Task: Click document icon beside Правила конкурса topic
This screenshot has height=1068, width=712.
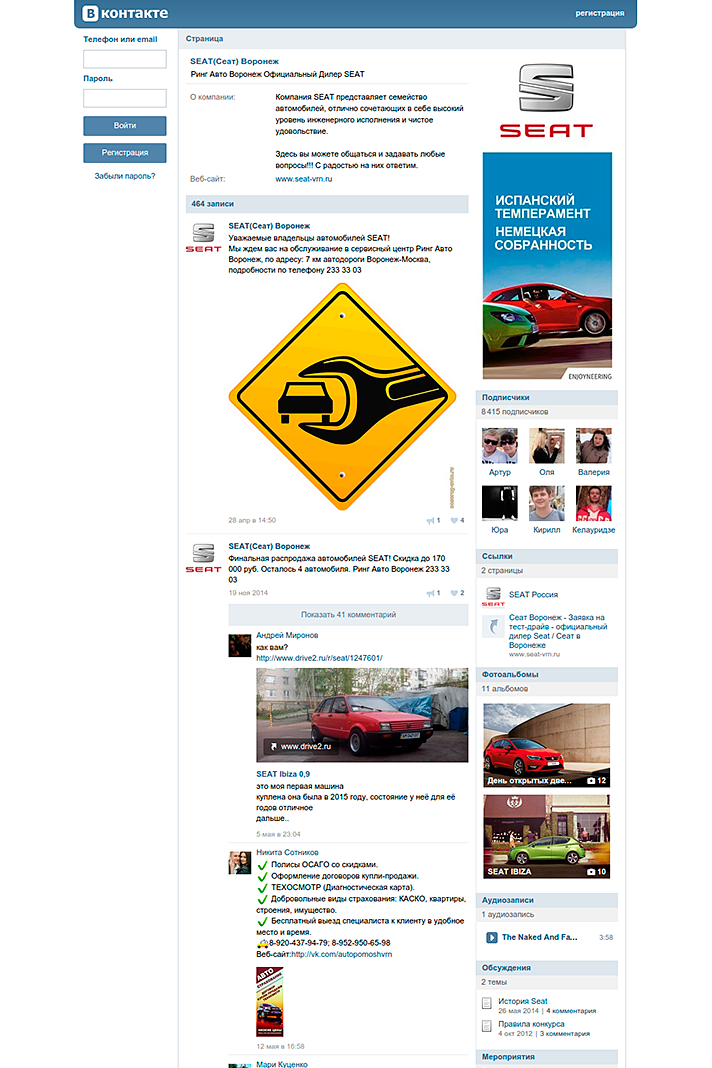Action: tap(487, 1026)
